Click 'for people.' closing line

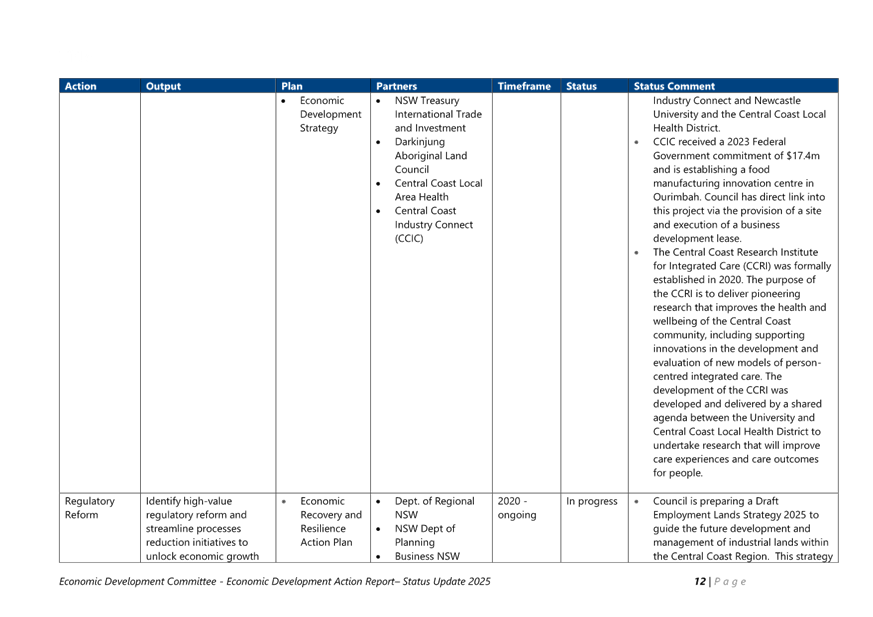pos(678,473)
